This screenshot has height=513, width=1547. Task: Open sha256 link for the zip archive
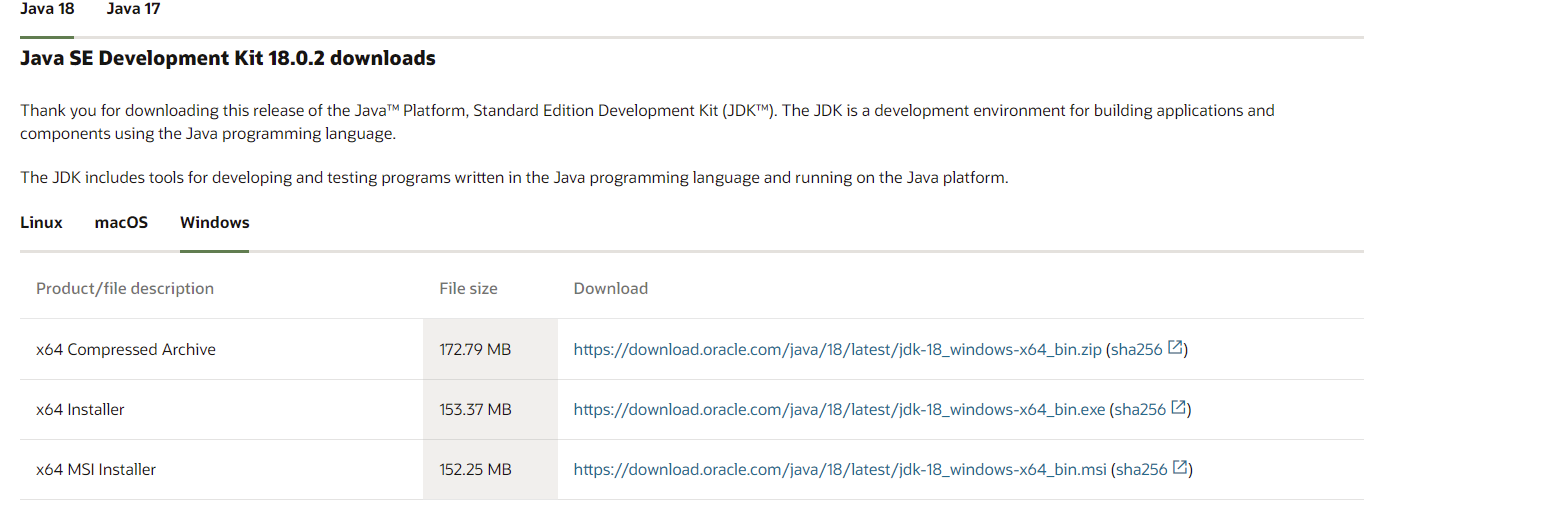point(1137,349)
